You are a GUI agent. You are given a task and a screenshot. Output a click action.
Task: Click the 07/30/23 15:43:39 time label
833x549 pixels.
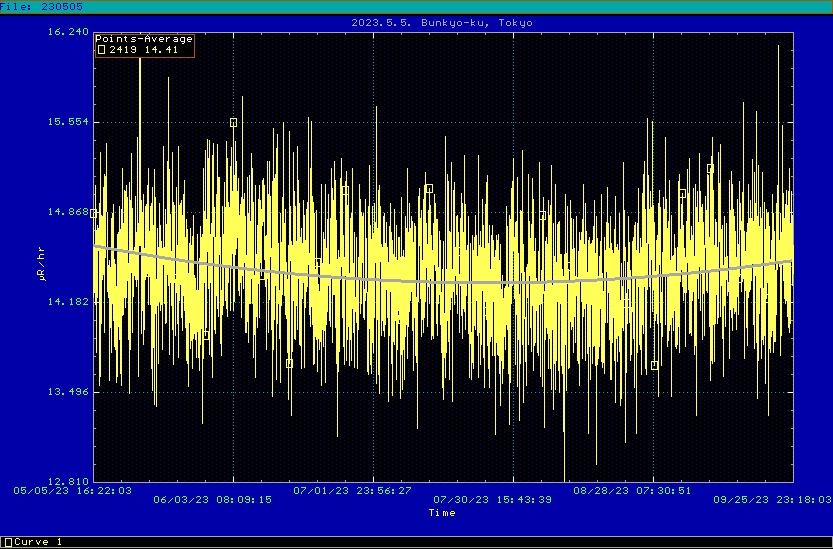pyautogui.click(x=493, y=500)
